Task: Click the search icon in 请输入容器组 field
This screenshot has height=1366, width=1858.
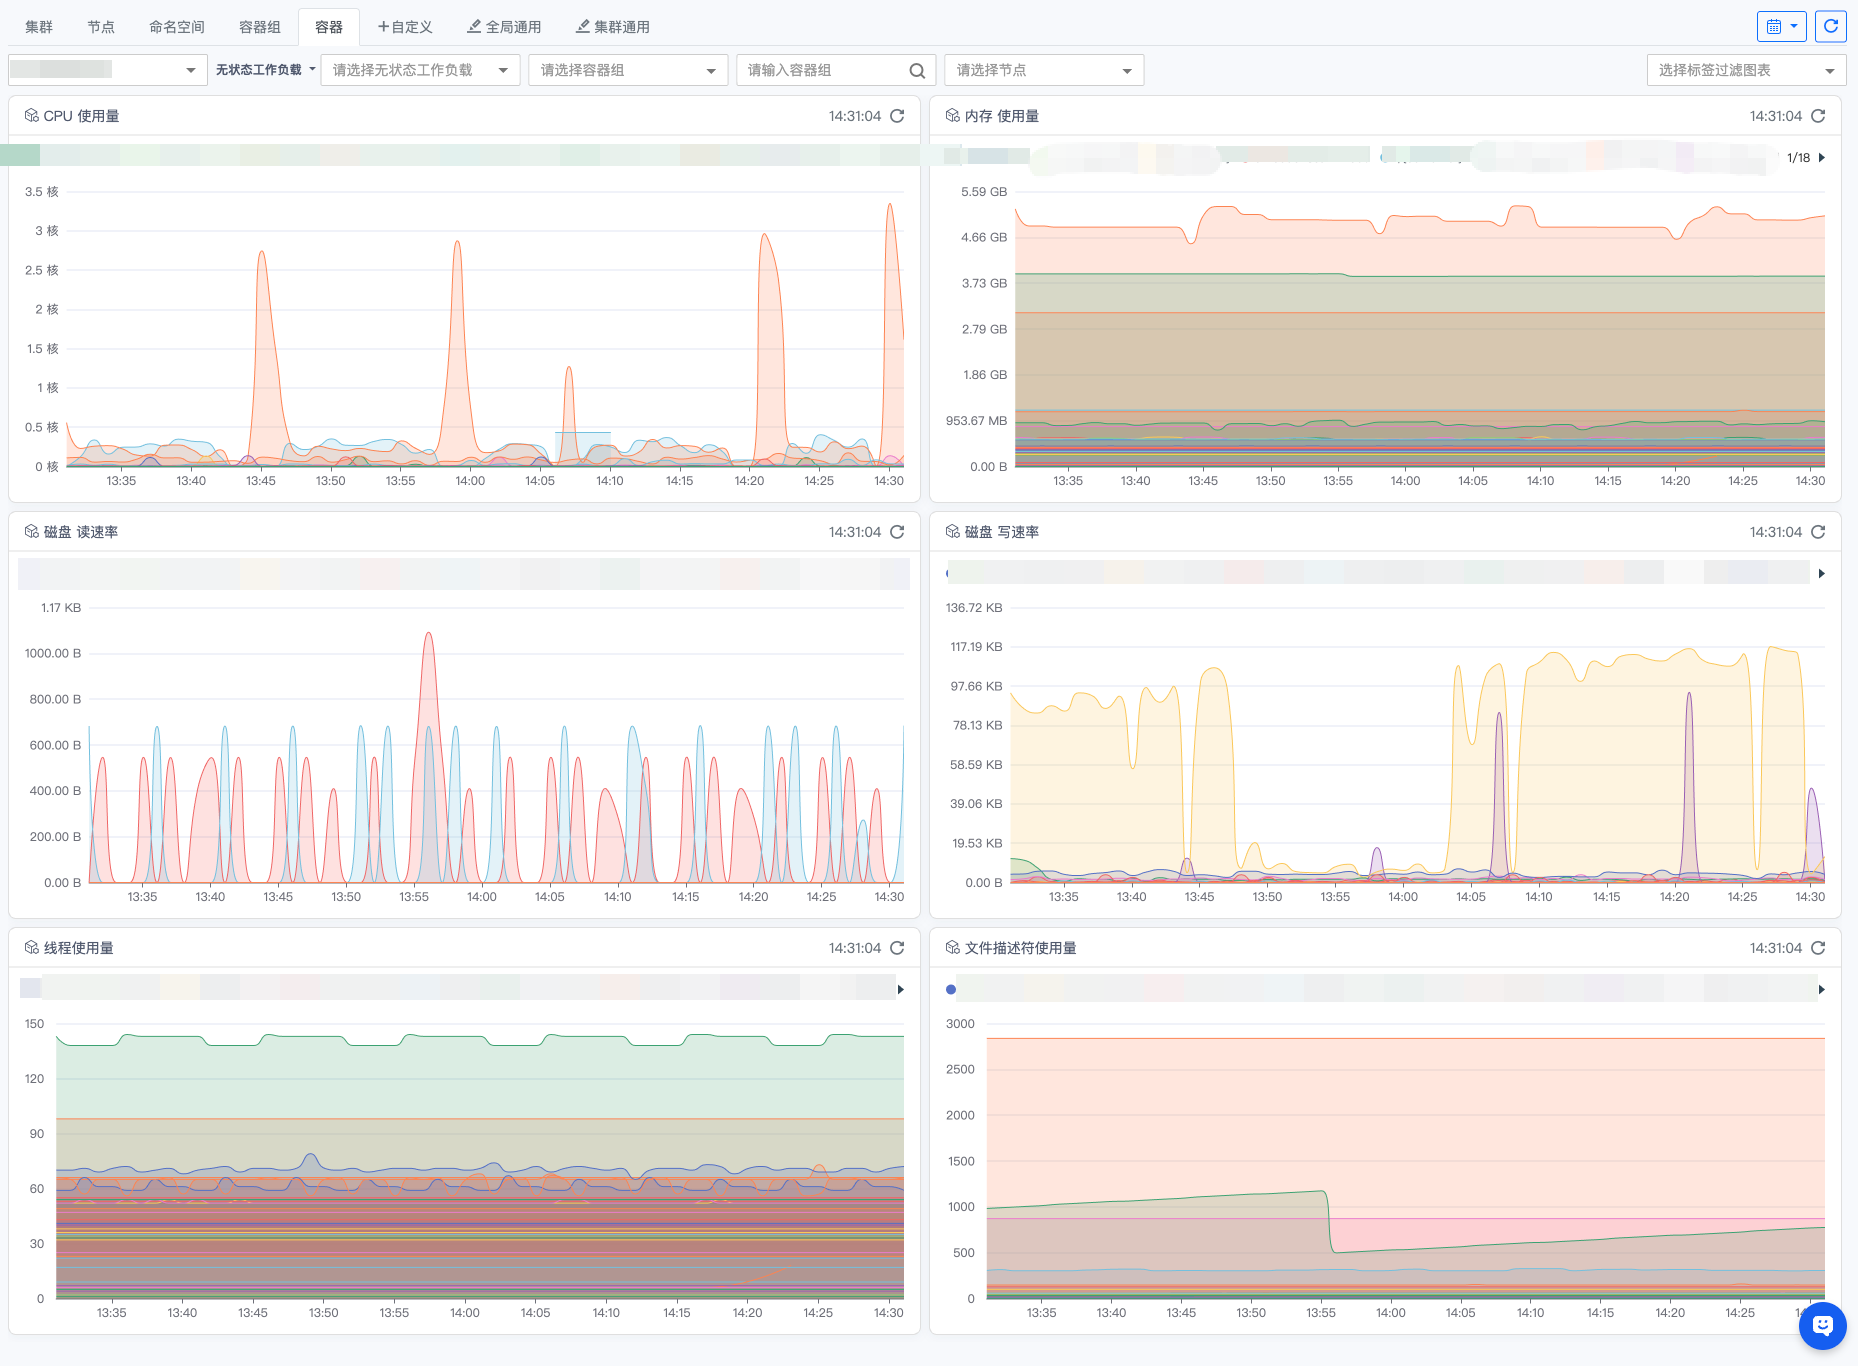Action: coord(916,70)
